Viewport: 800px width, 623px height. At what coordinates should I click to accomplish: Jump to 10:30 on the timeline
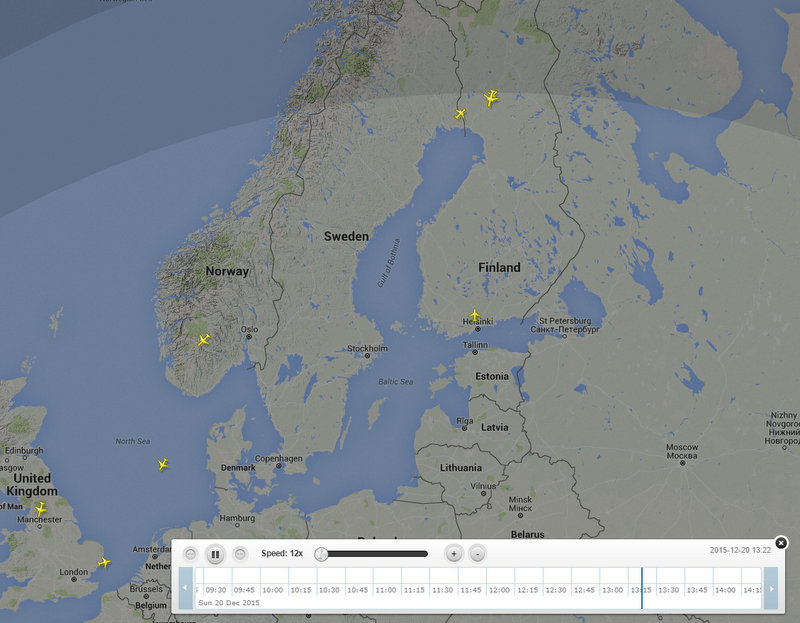[329, 590]
